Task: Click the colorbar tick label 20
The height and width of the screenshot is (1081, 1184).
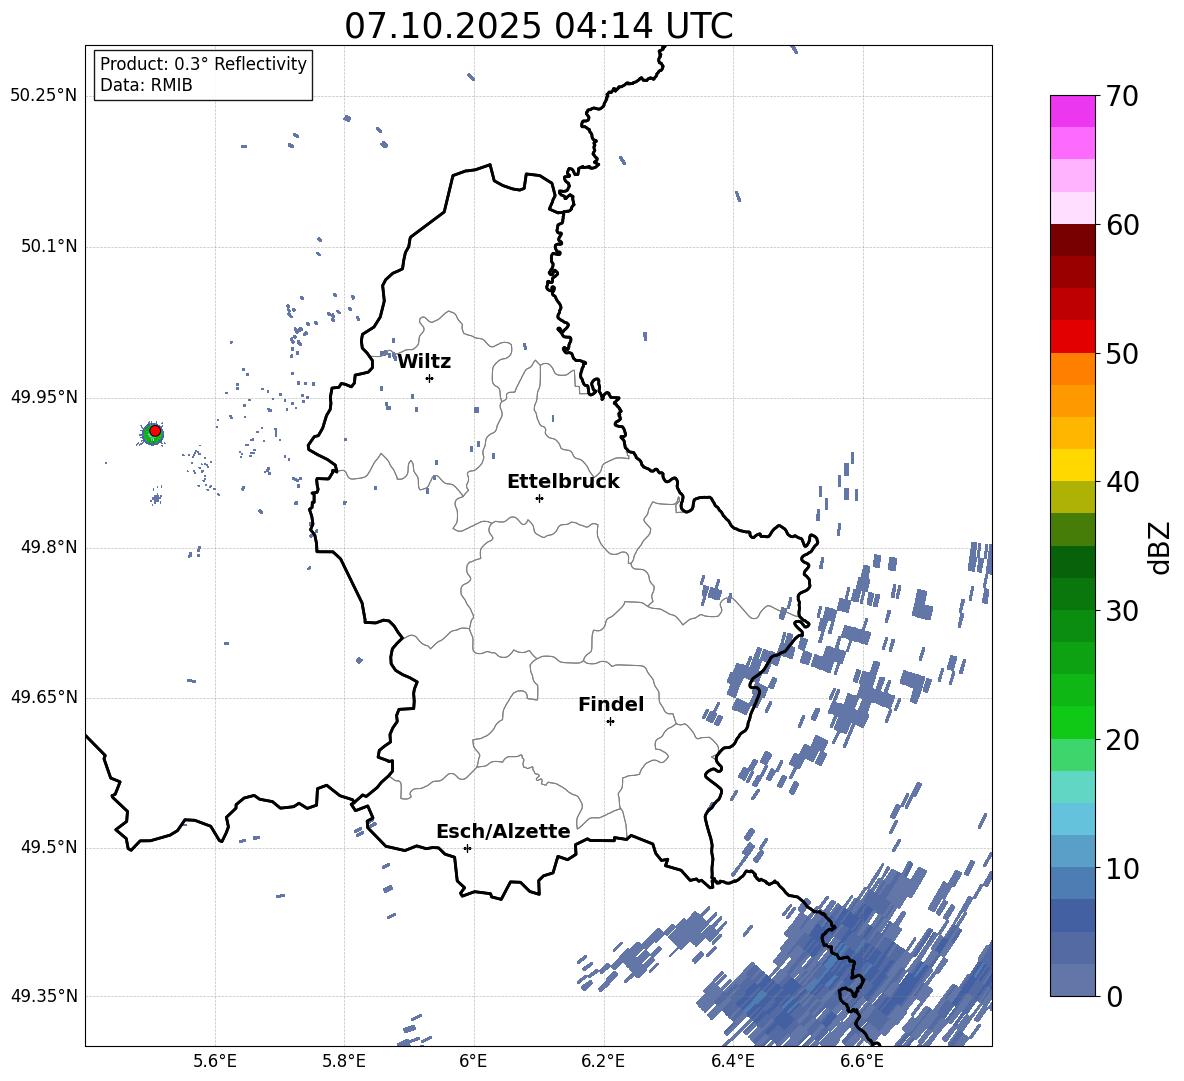Action: click(x=1122, y=739)
